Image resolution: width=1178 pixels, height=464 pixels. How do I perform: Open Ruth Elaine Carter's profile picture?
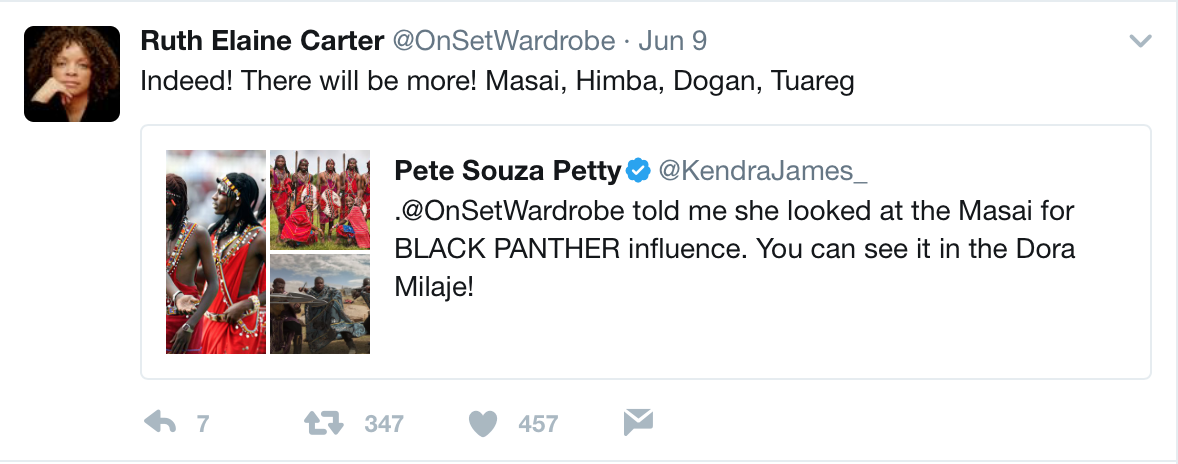(x=72, y=74)
